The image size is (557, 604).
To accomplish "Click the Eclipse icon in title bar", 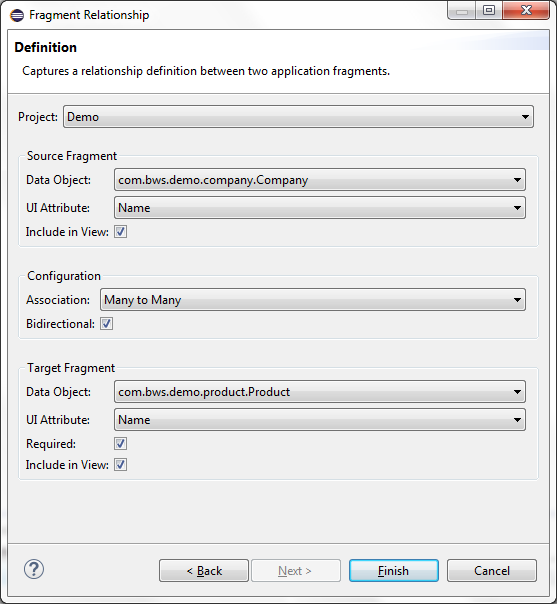I will point(17,15).
